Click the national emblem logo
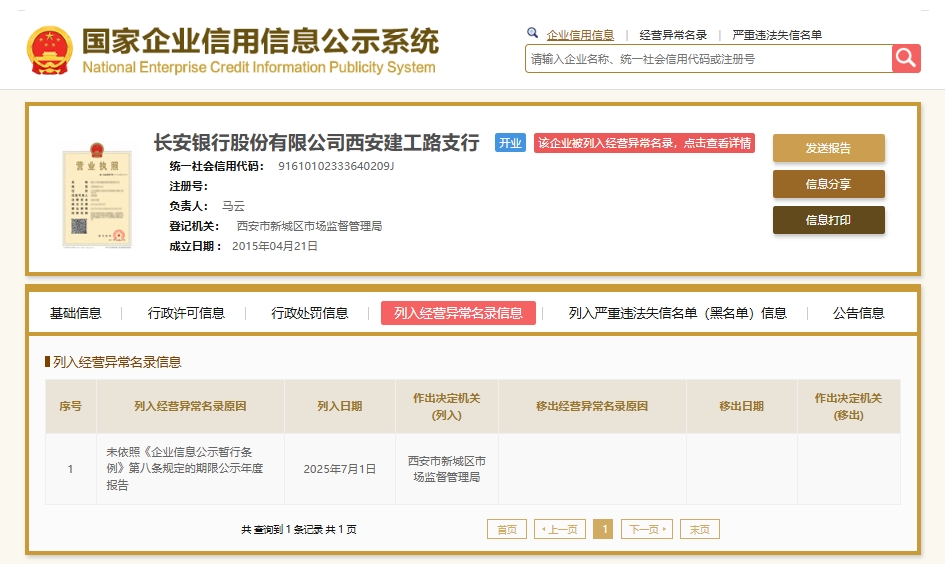 click(49, 51)
